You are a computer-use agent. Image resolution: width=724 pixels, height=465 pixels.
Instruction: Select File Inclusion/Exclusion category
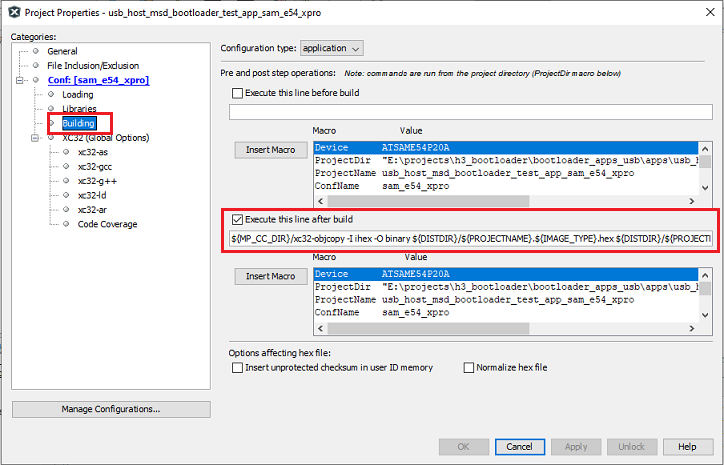tap(93, 66)
